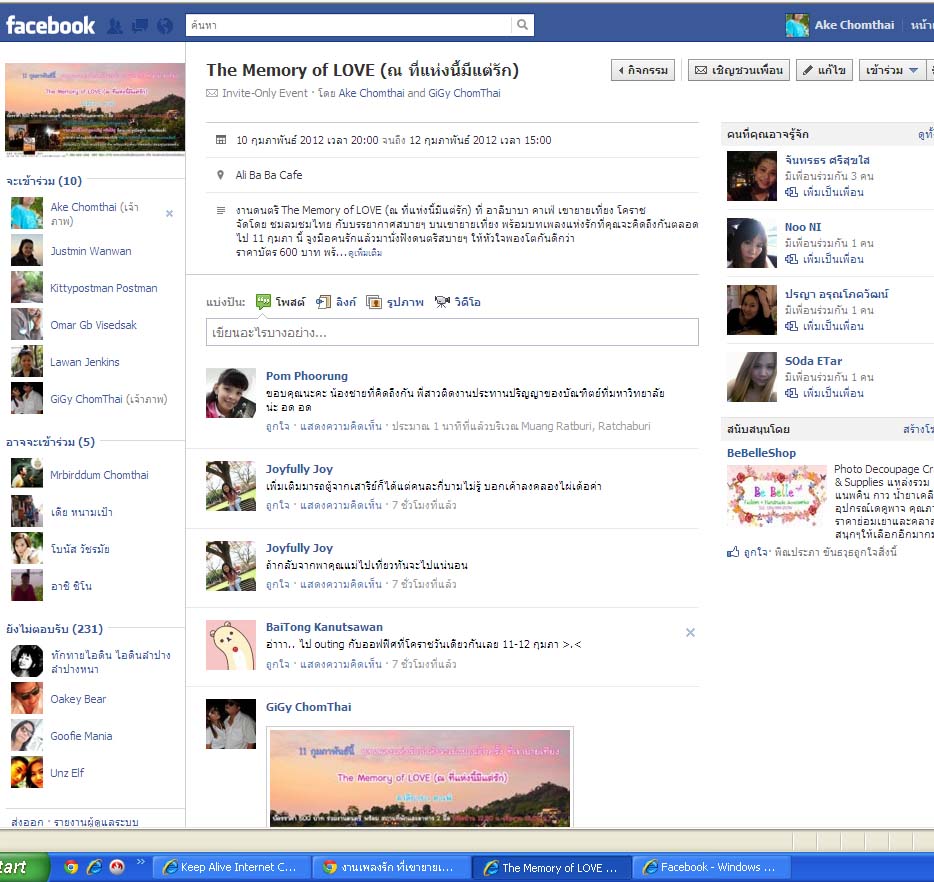
Task: Open notifications globe icon
Action: [x=165, y=26]
